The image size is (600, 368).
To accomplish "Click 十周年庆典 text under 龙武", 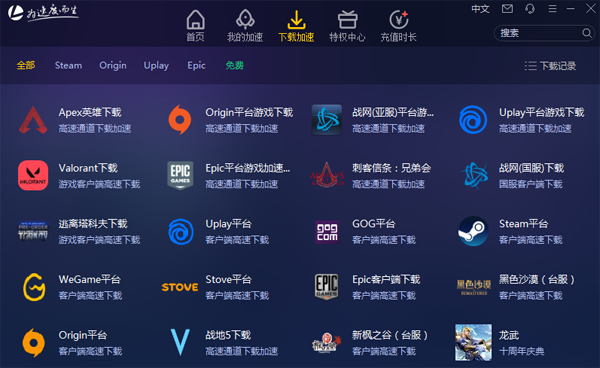I will [521, 351].
